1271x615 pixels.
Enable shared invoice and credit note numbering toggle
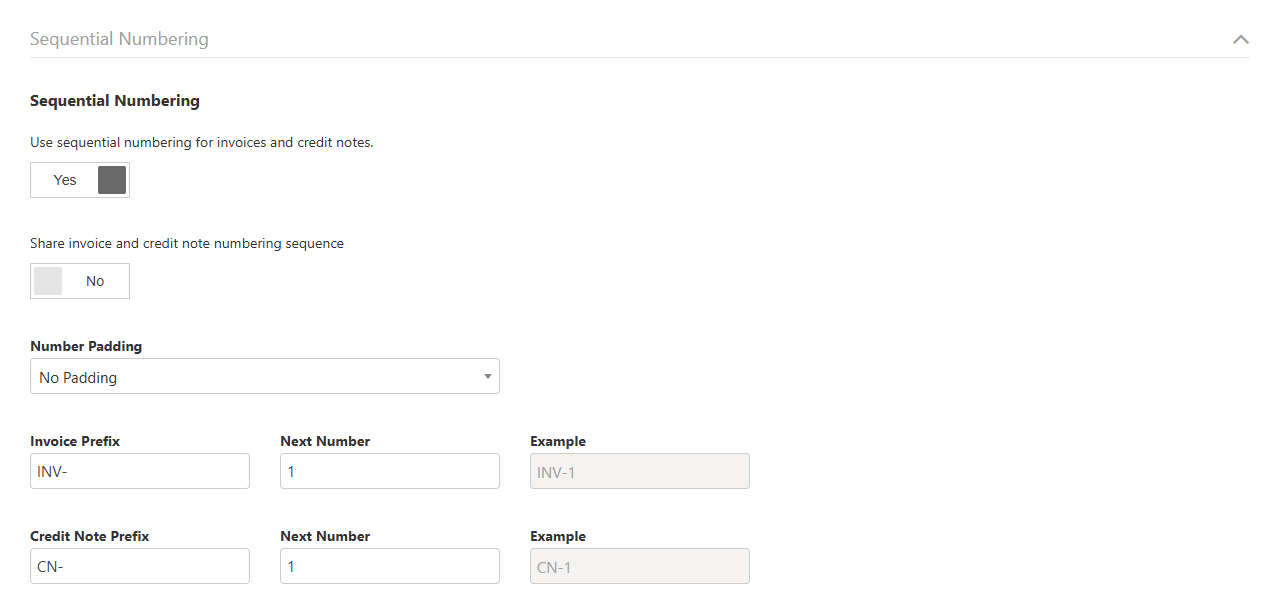(80, 281)
